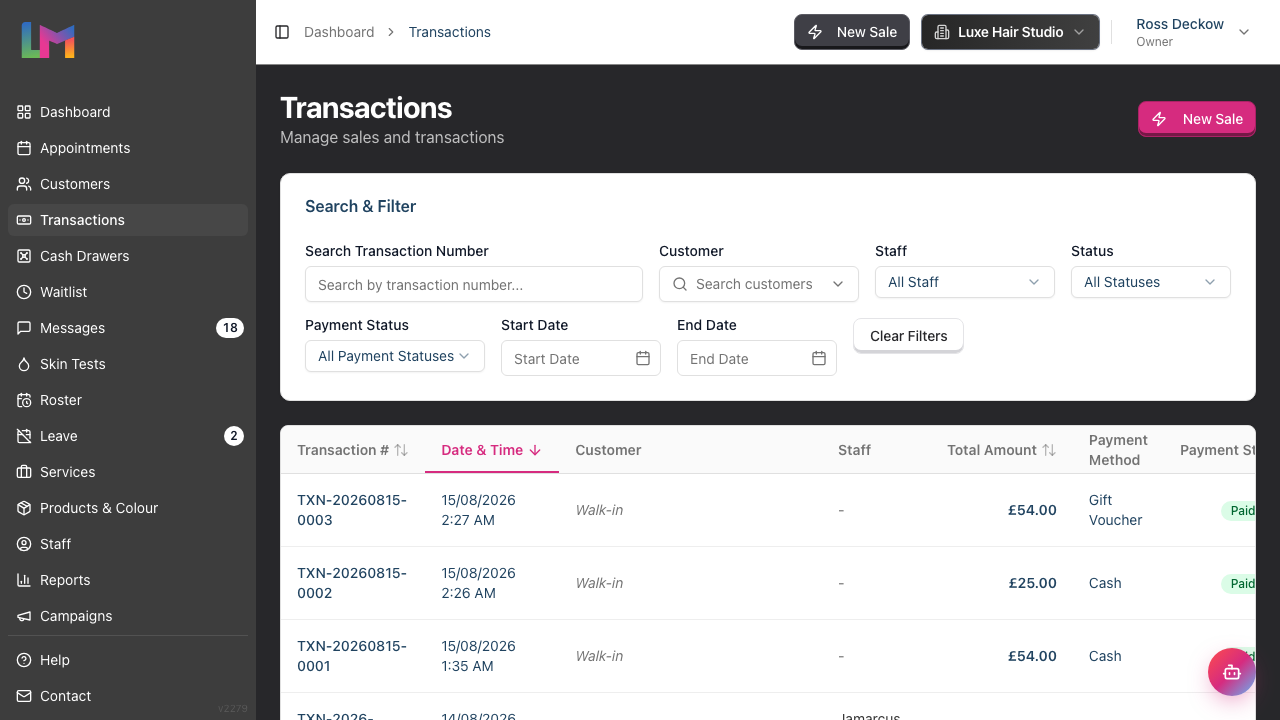Click the Clear Filters button
The width and height of the screenshot is (1280, 720).
pyautogui.click(x=908, y=336)
